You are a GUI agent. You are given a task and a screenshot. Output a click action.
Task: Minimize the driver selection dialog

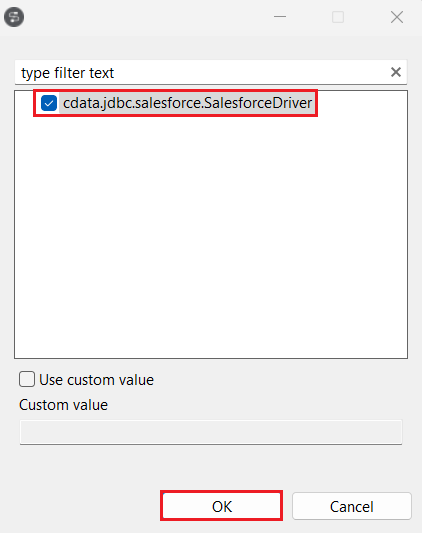pyautogui.click(x=280, y=17)
